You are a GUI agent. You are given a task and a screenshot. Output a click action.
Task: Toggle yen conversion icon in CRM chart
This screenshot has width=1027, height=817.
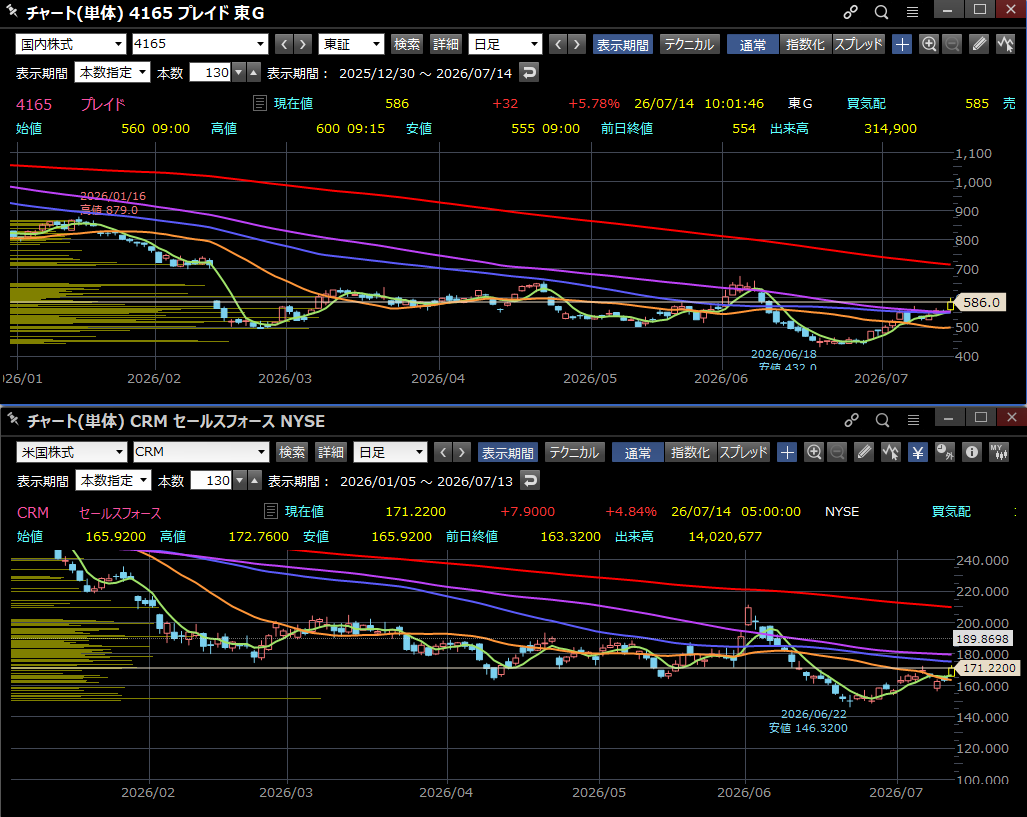[x=918, y=452]
